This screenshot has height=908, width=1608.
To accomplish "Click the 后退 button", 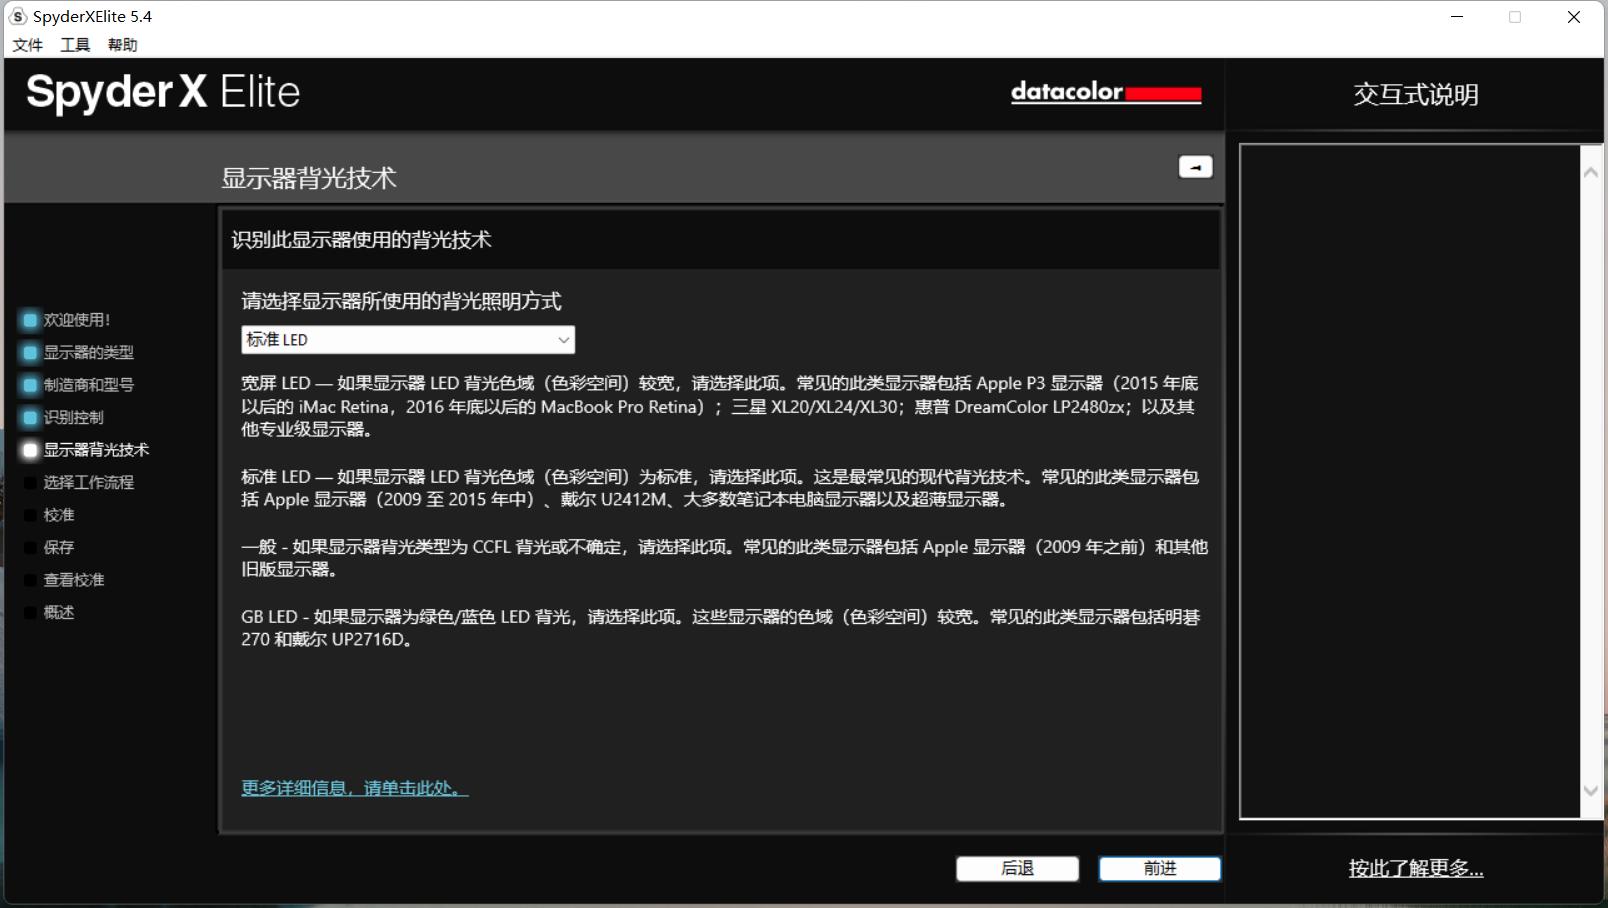I will point(1017,868).
